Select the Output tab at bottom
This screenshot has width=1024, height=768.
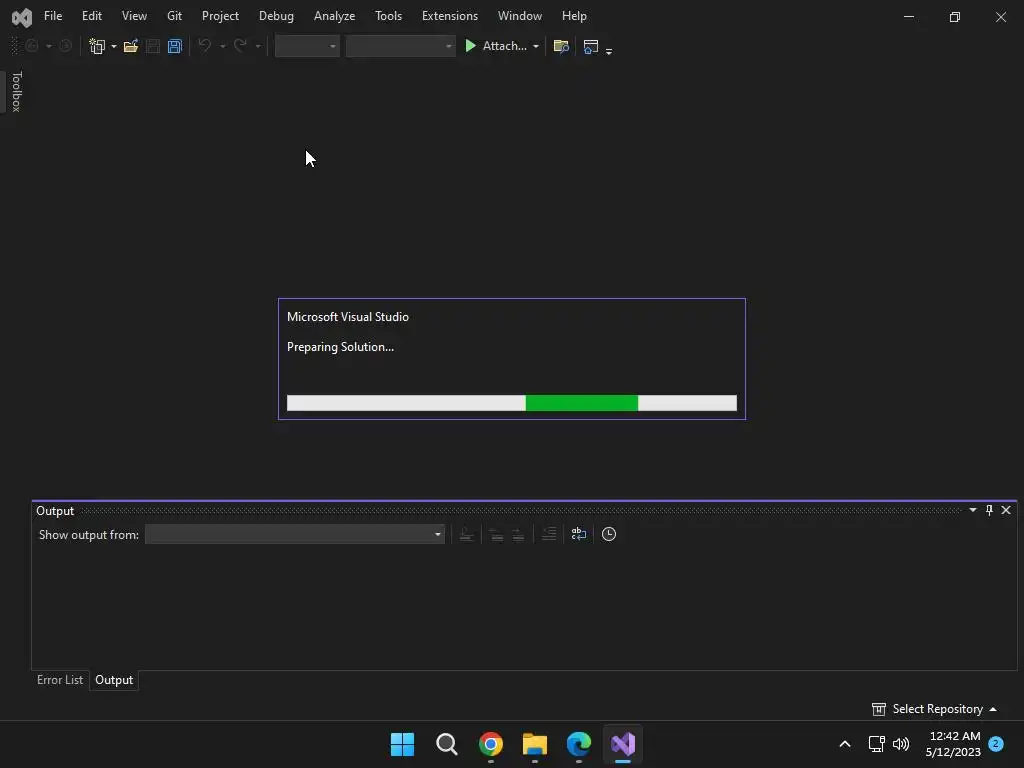click(114, 680)
